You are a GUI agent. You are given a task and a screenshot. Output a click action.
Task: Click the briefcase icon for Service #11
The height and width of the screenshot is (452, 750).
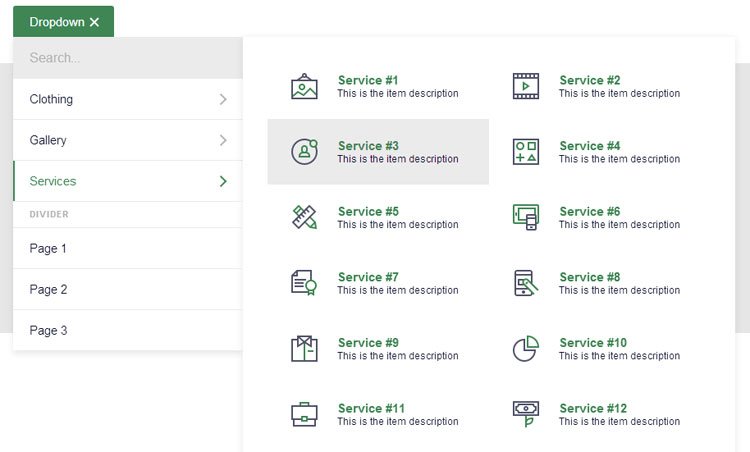click(304, 414)
